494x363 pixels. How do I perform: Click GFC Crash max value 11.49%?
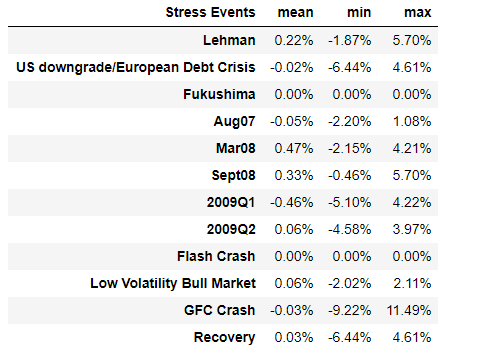tap(409, 310)
